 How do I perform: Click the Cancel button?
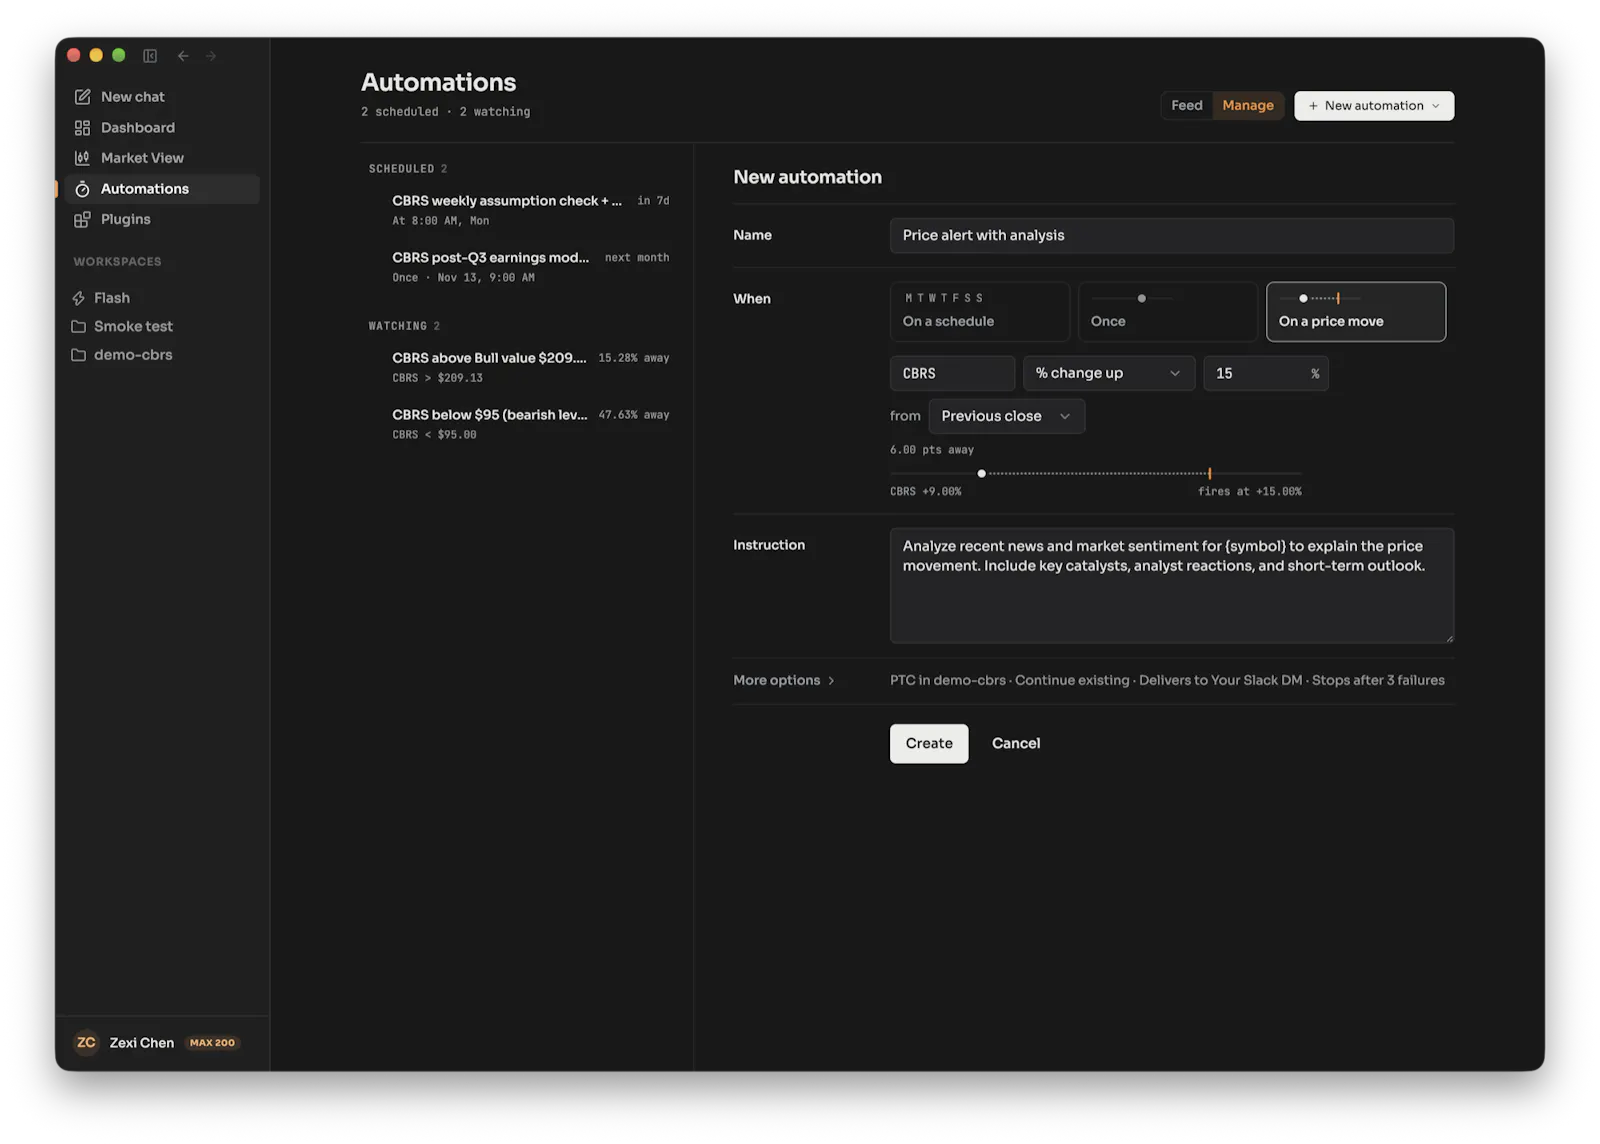[1016, 744]
